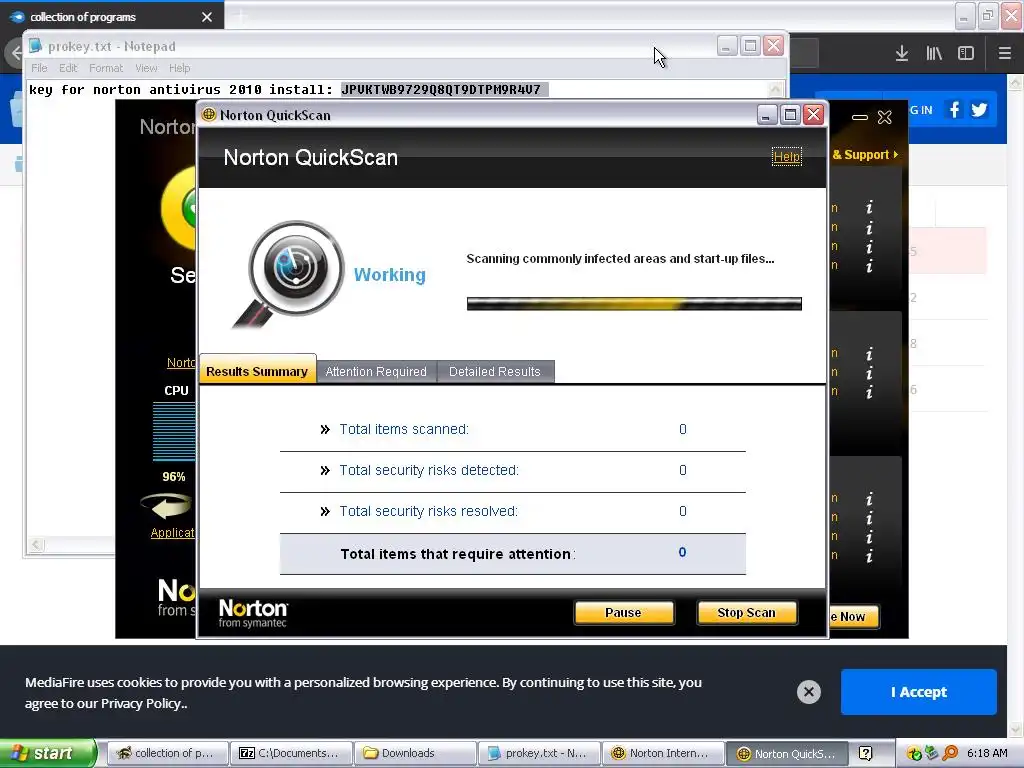Toggle the browser sidebar icon
Screen dimensions: 1024x768
pyautogui.click(x=966, y=54)
